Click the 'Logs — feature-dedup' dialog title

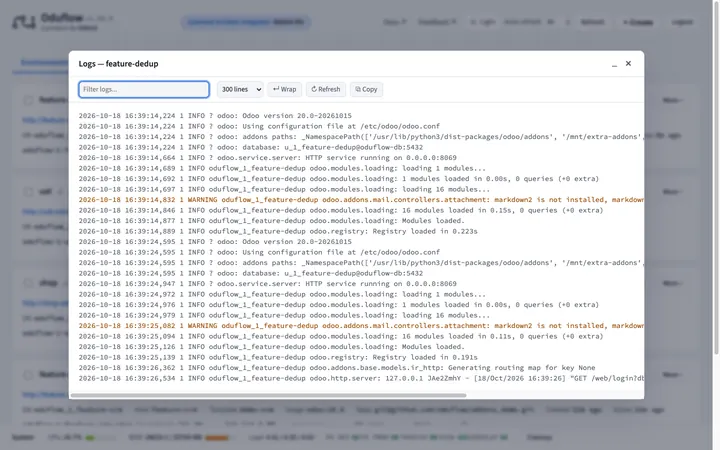click(x=118, y=64)
